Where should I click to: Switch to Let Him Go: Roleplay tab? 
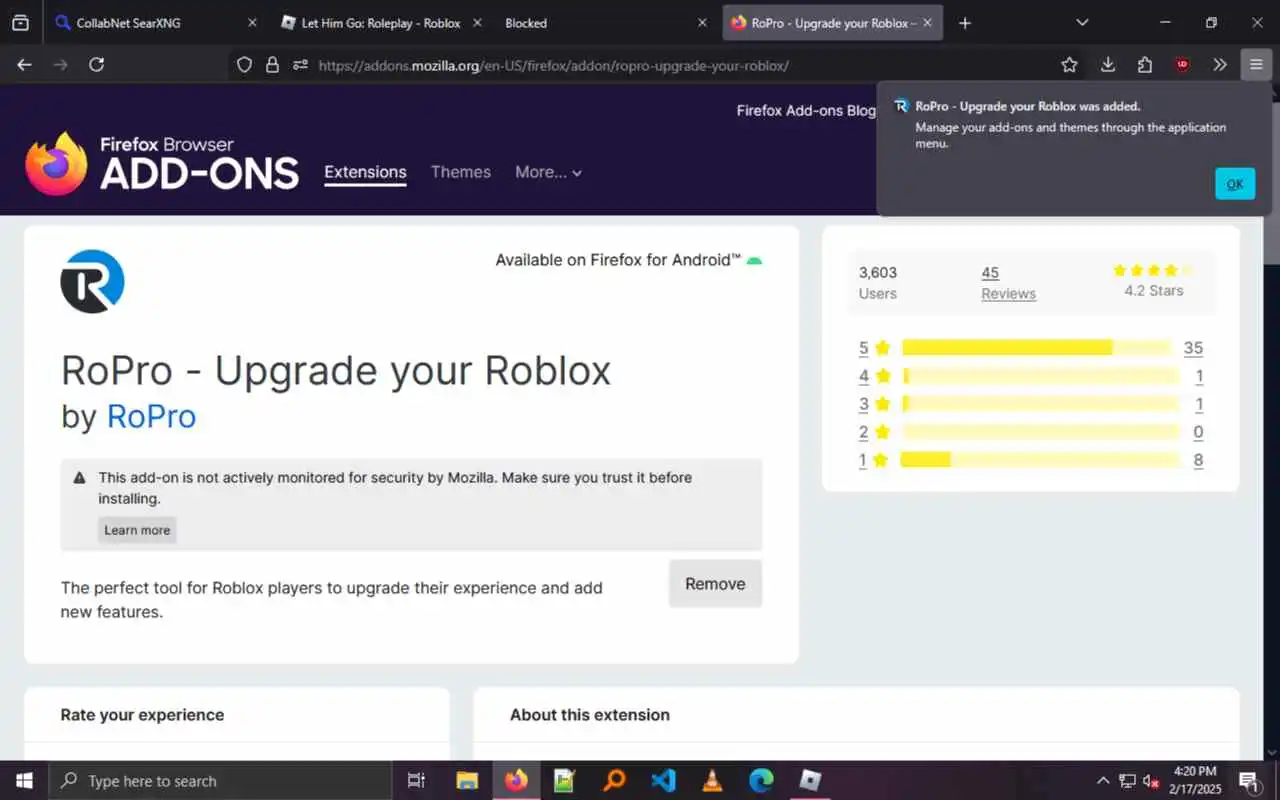[381, 22]
